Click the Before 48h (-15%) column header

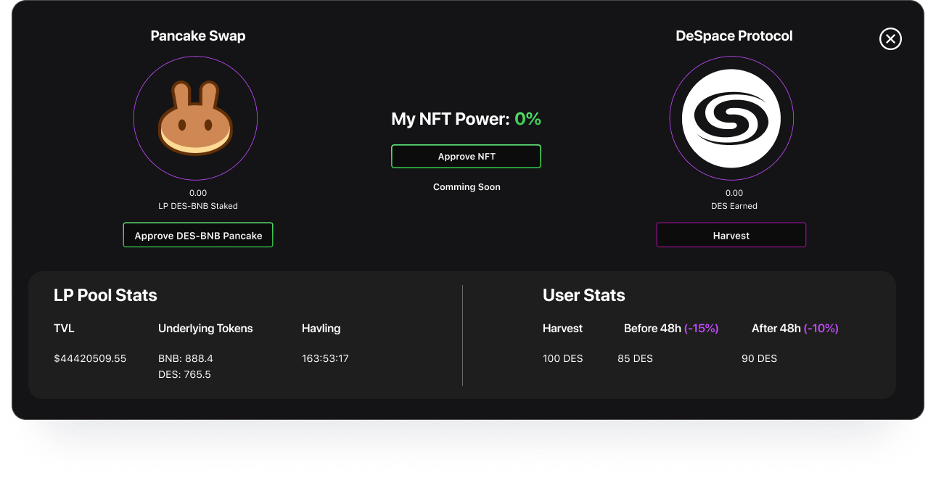point(670,328)
